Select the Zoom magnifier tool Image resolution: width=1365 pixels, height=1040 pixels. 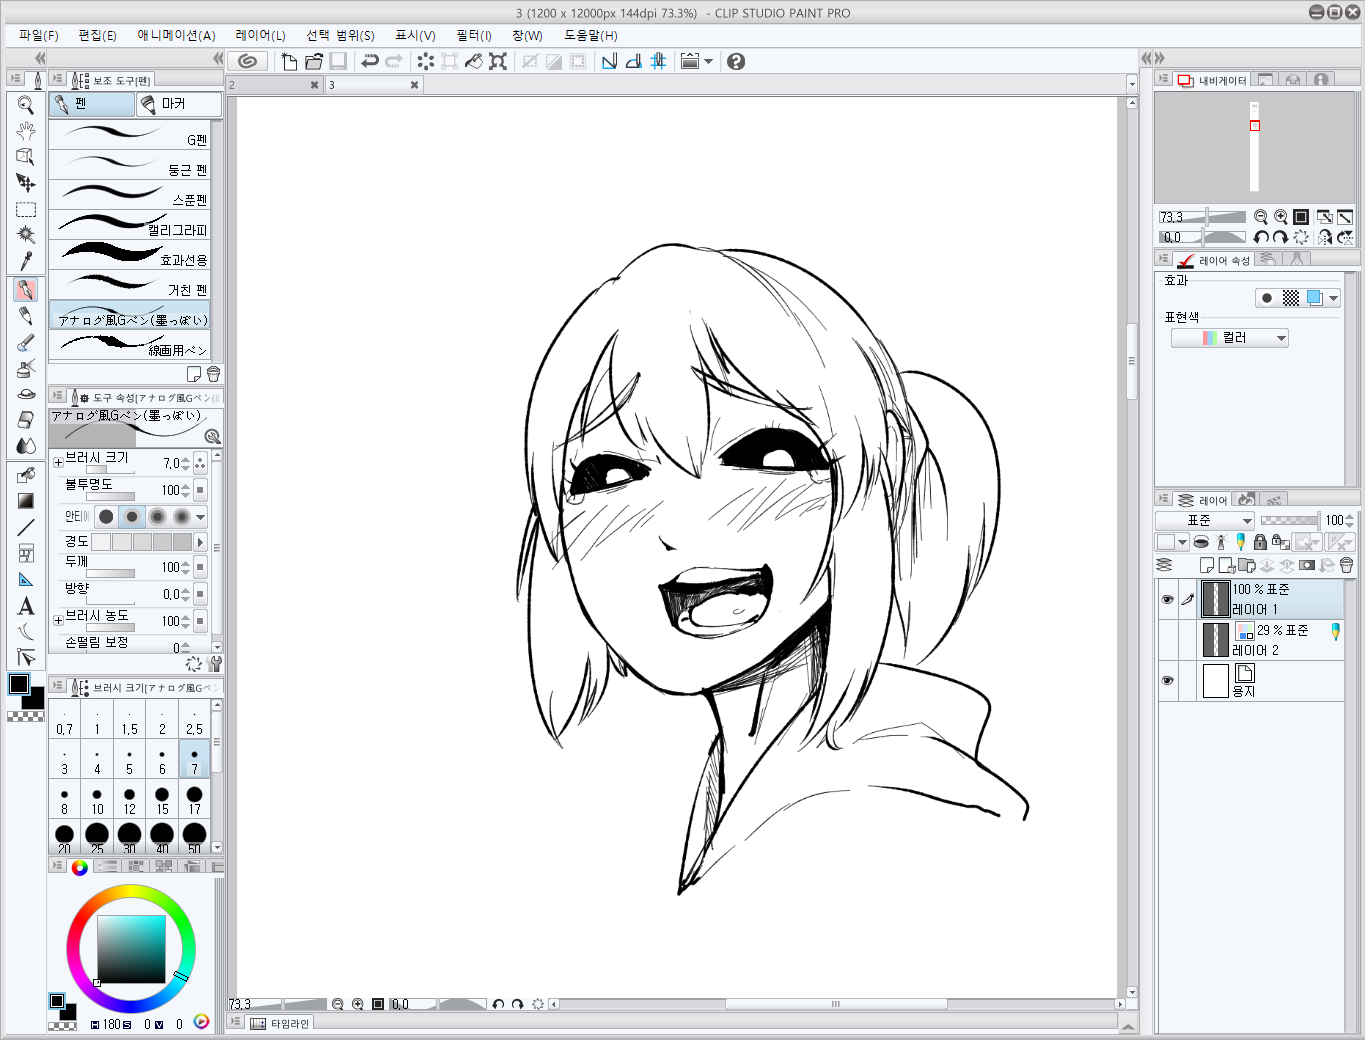coord(26,105)
